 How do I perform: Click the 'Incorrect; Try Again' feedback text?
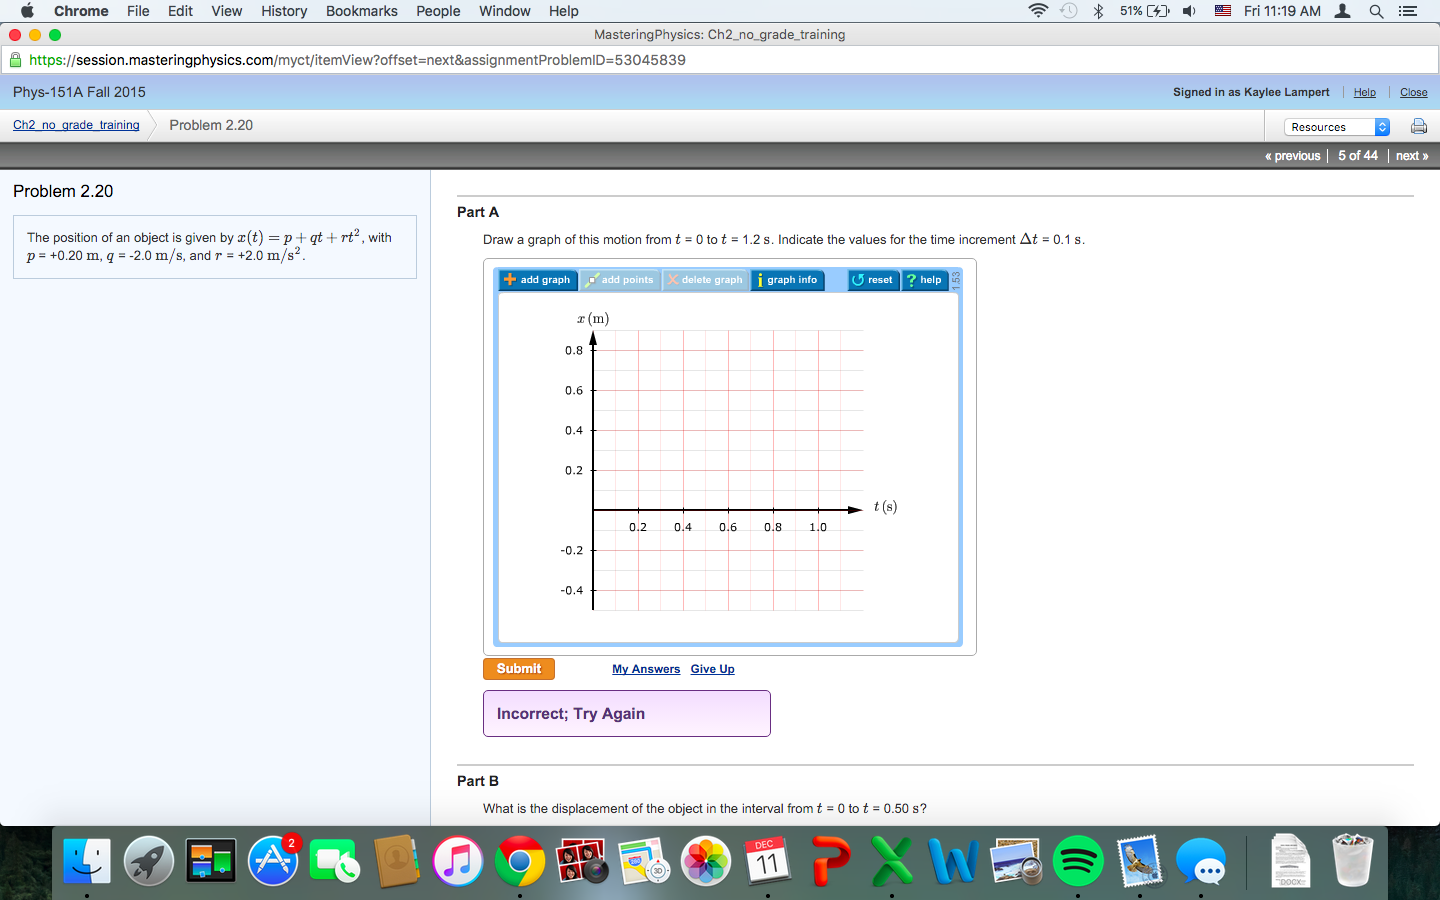point(571,714)
